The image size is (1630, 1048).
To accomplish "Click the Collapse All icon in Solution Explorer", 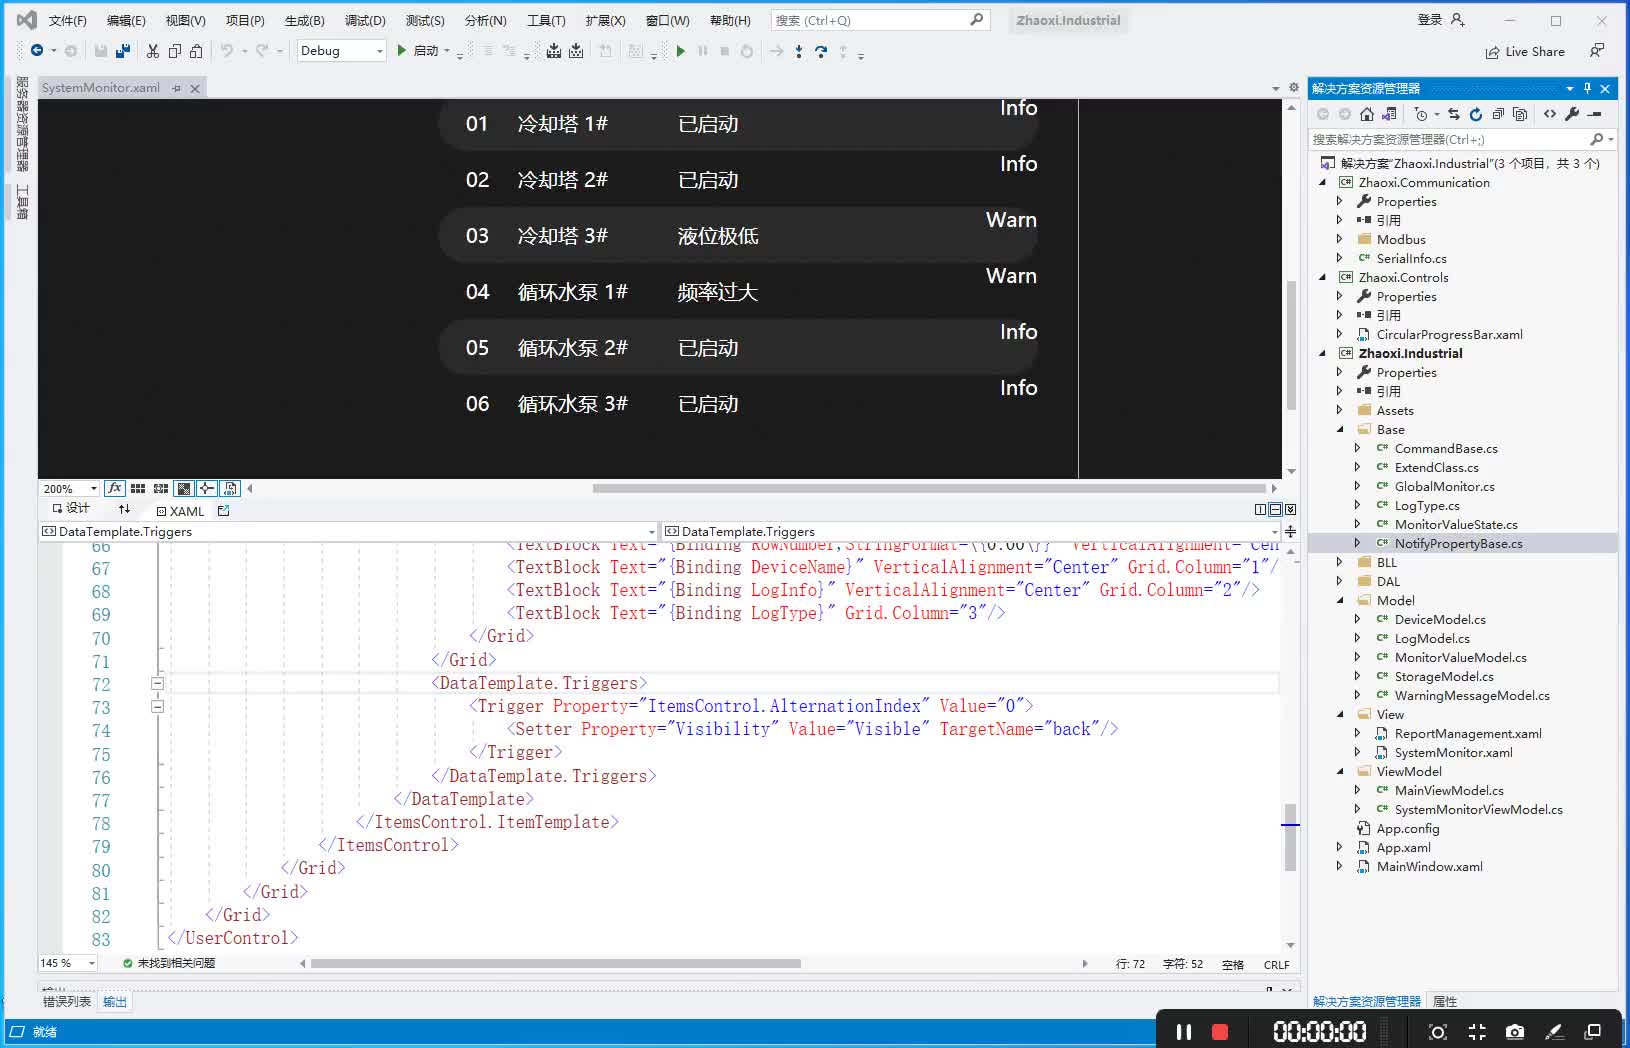I will (1498, 114).
